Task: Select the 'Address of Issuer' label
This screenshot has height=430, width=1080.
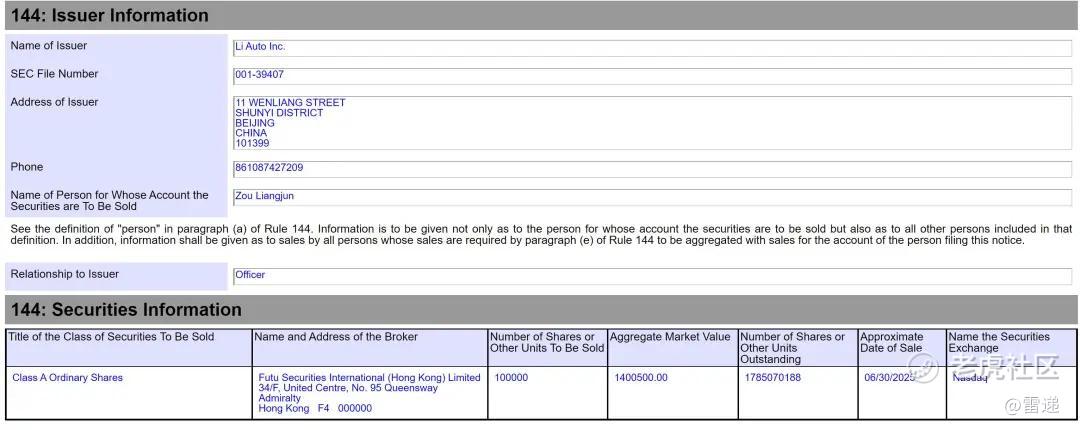Action: click(x=54, y=102)
